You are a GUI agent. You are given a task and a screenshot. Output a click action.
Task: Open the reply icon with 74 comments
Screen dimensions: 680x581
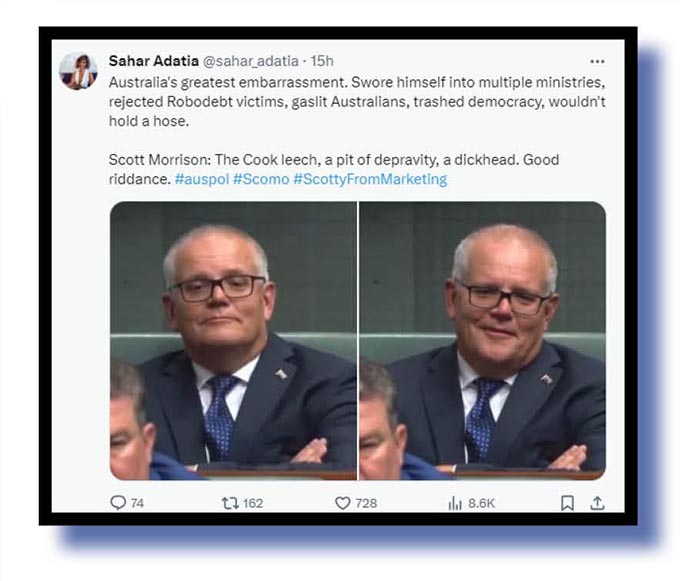[x=118, y=503]
